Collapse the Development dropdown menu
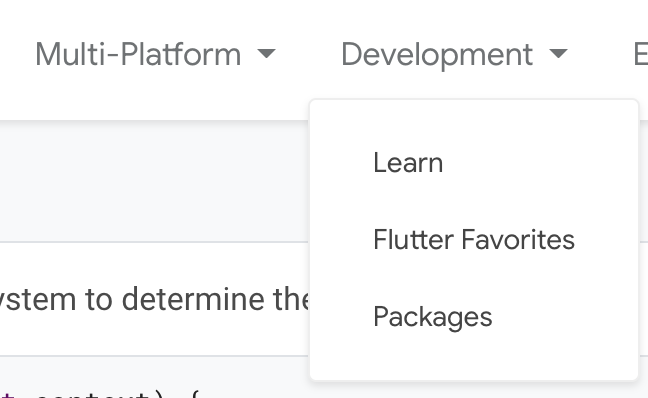 [454, 54]
